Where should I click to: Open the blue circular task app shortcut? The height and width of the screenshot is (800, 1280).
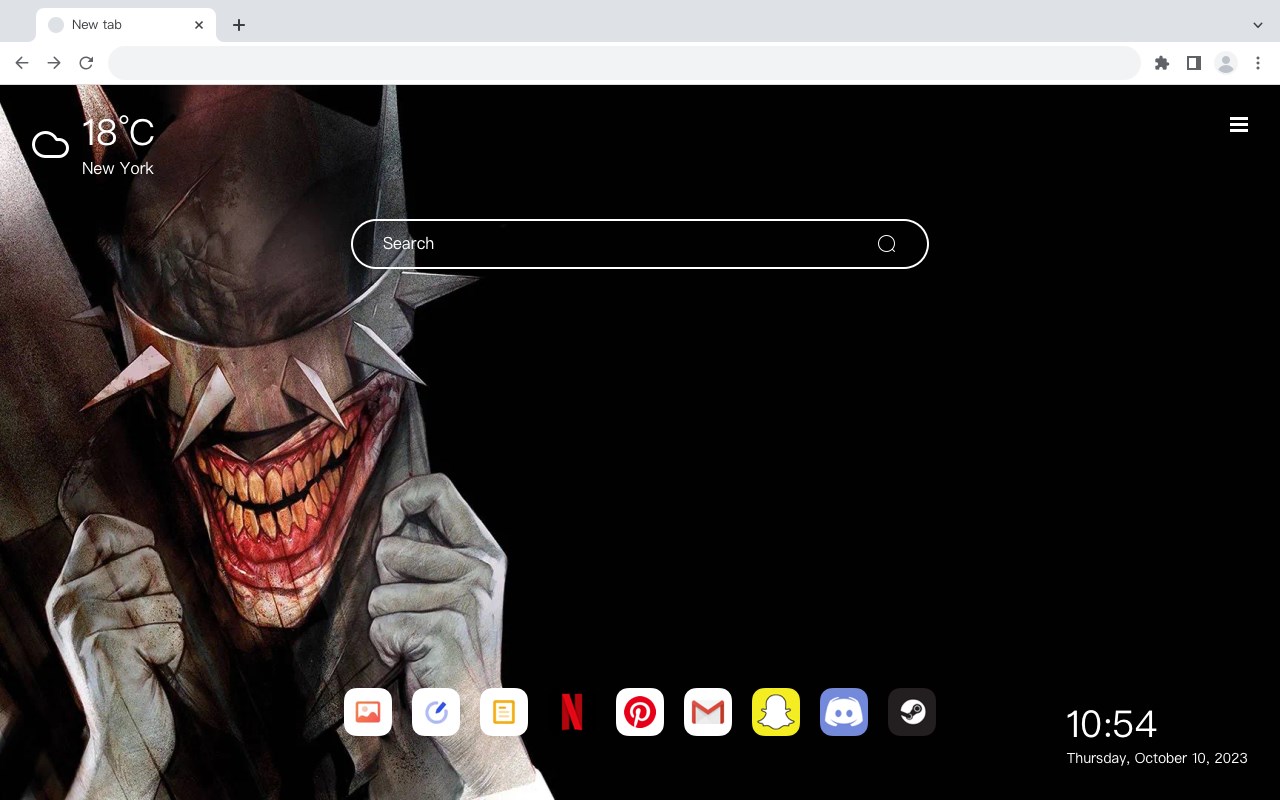[x=436, y=712]
